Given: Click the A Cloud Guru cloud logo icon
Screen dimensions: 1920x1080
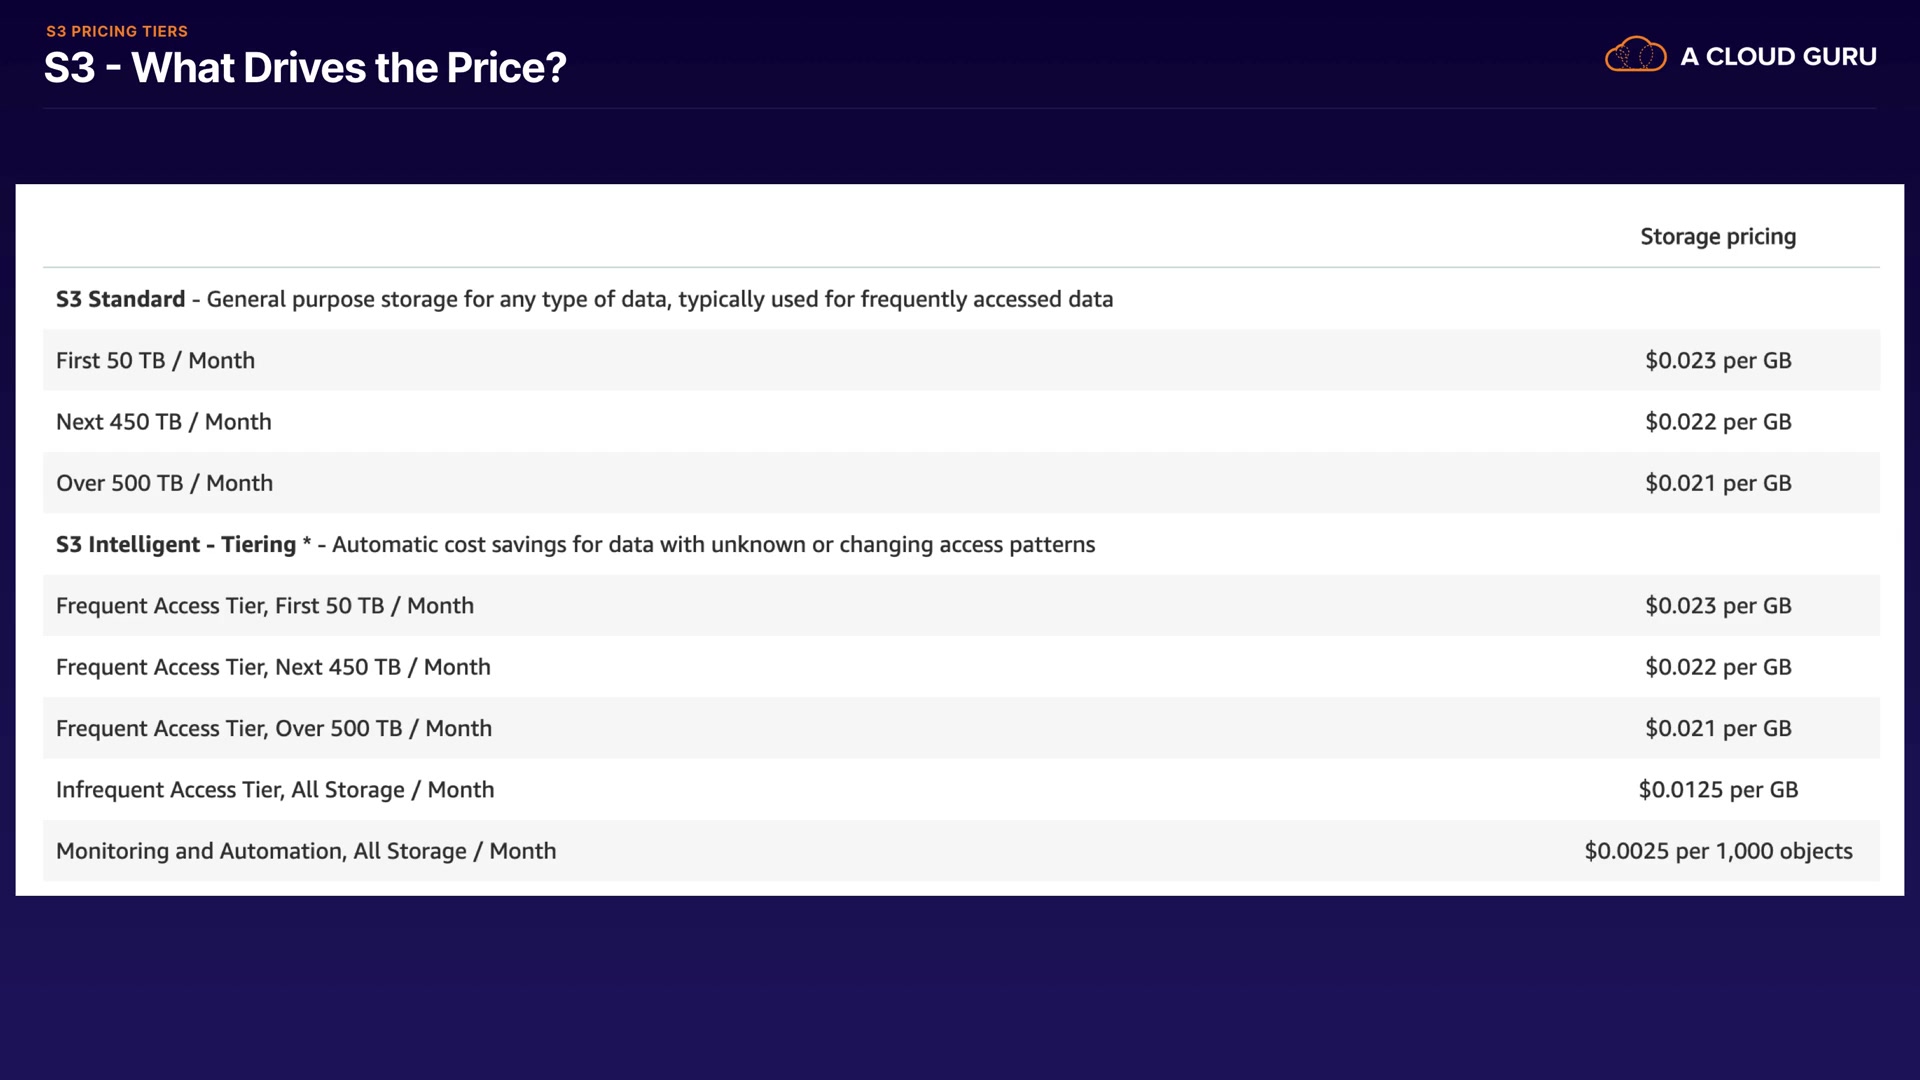Looking at the screenshot, I should click(x=1635, y=55).
